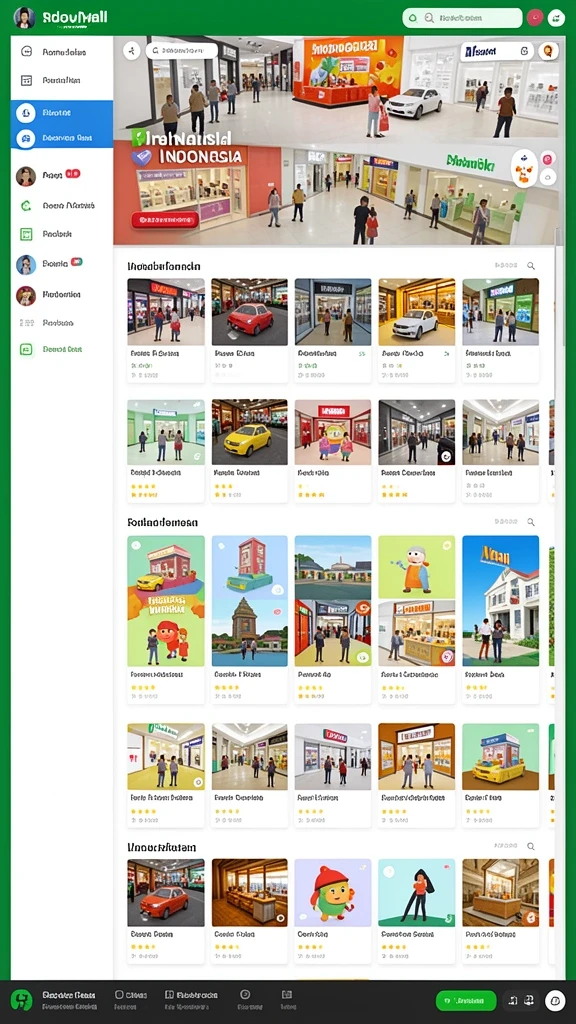Open search icon in first product section header
Viewport: 576px width, 1024px height.
[531, 266]
